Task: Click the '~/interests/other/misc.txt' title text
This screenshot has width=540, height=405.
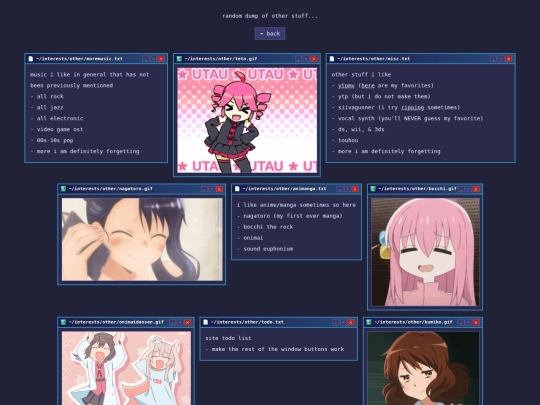Action: pos(373,59)
